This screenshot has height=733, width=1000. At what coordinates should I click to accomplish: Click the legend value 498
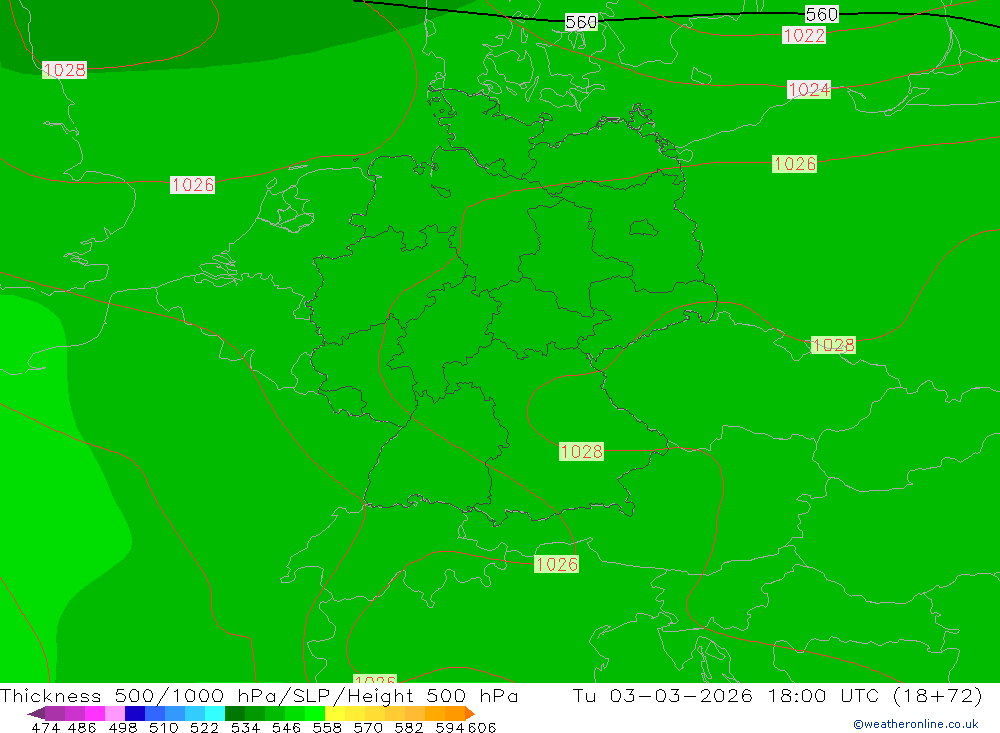123,727
